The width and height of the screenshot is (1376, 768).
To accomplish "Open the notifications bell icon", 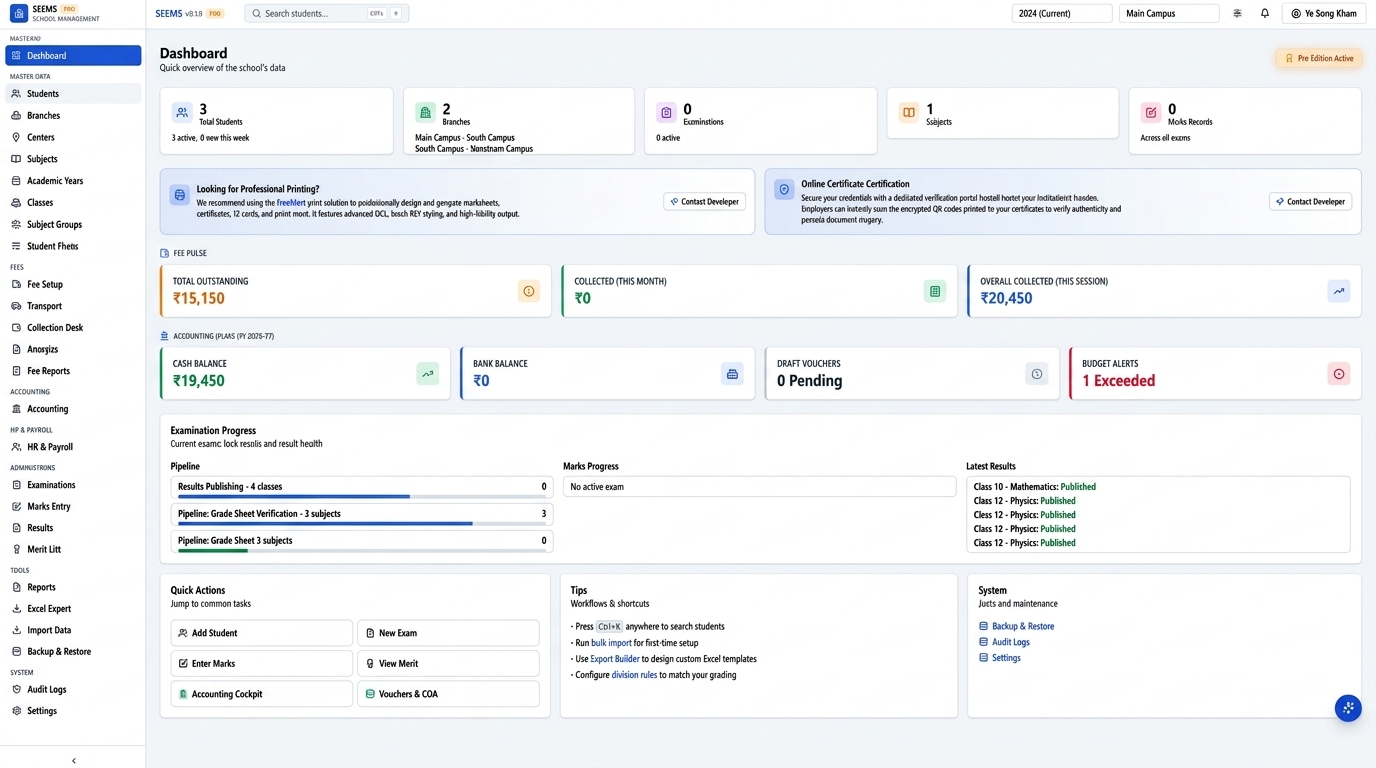I will coord(1264,13).
